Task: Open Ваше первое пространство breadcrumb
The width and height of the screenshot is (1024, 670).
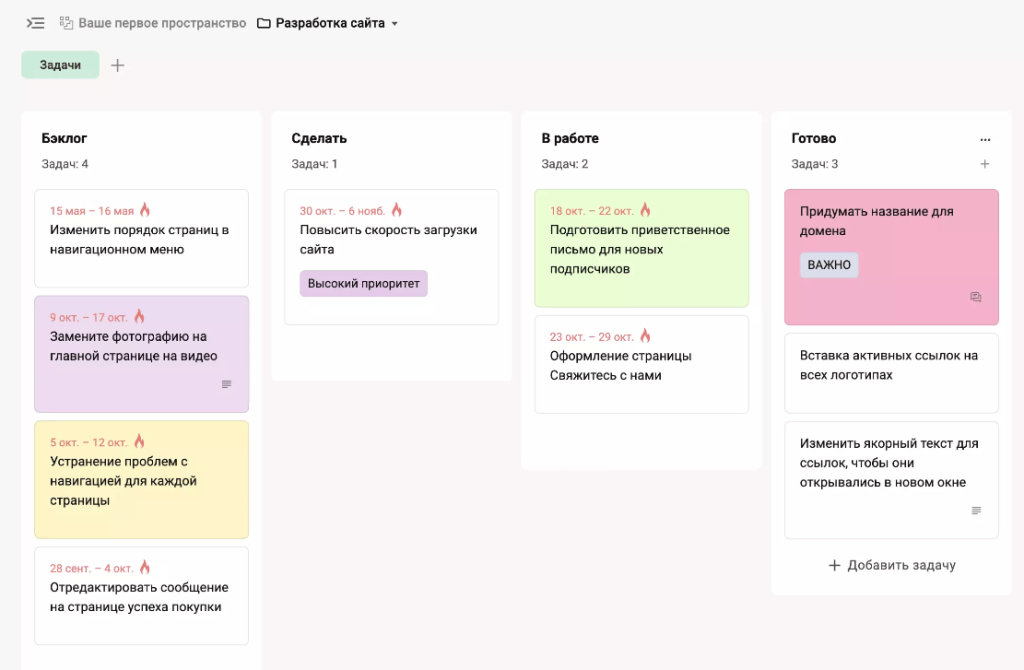Action: (152, 23)
